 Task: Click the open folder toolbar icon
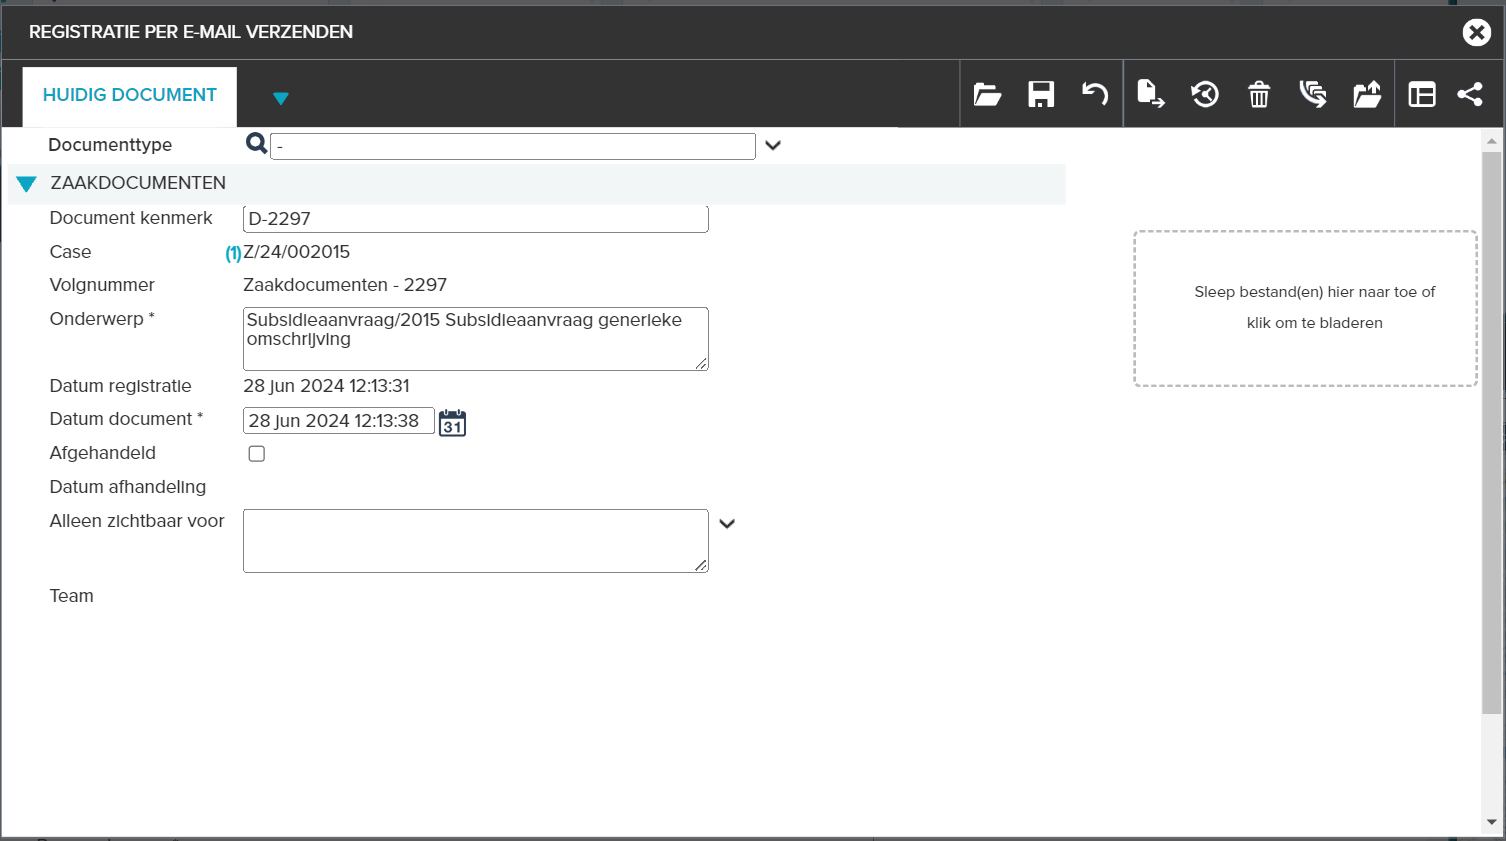pos(987,94)
